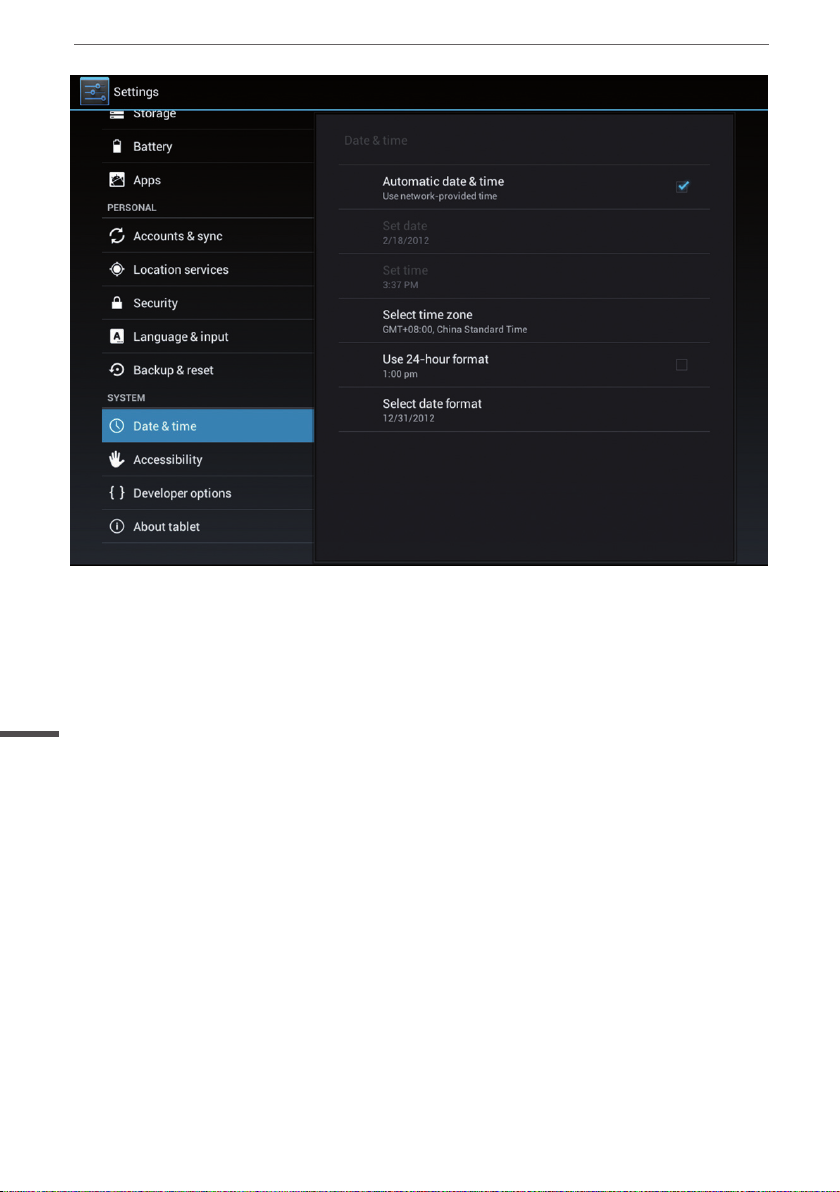840x1192 pixels.
Task: Click the Apps icon
Action: click(x=116, y=179)
